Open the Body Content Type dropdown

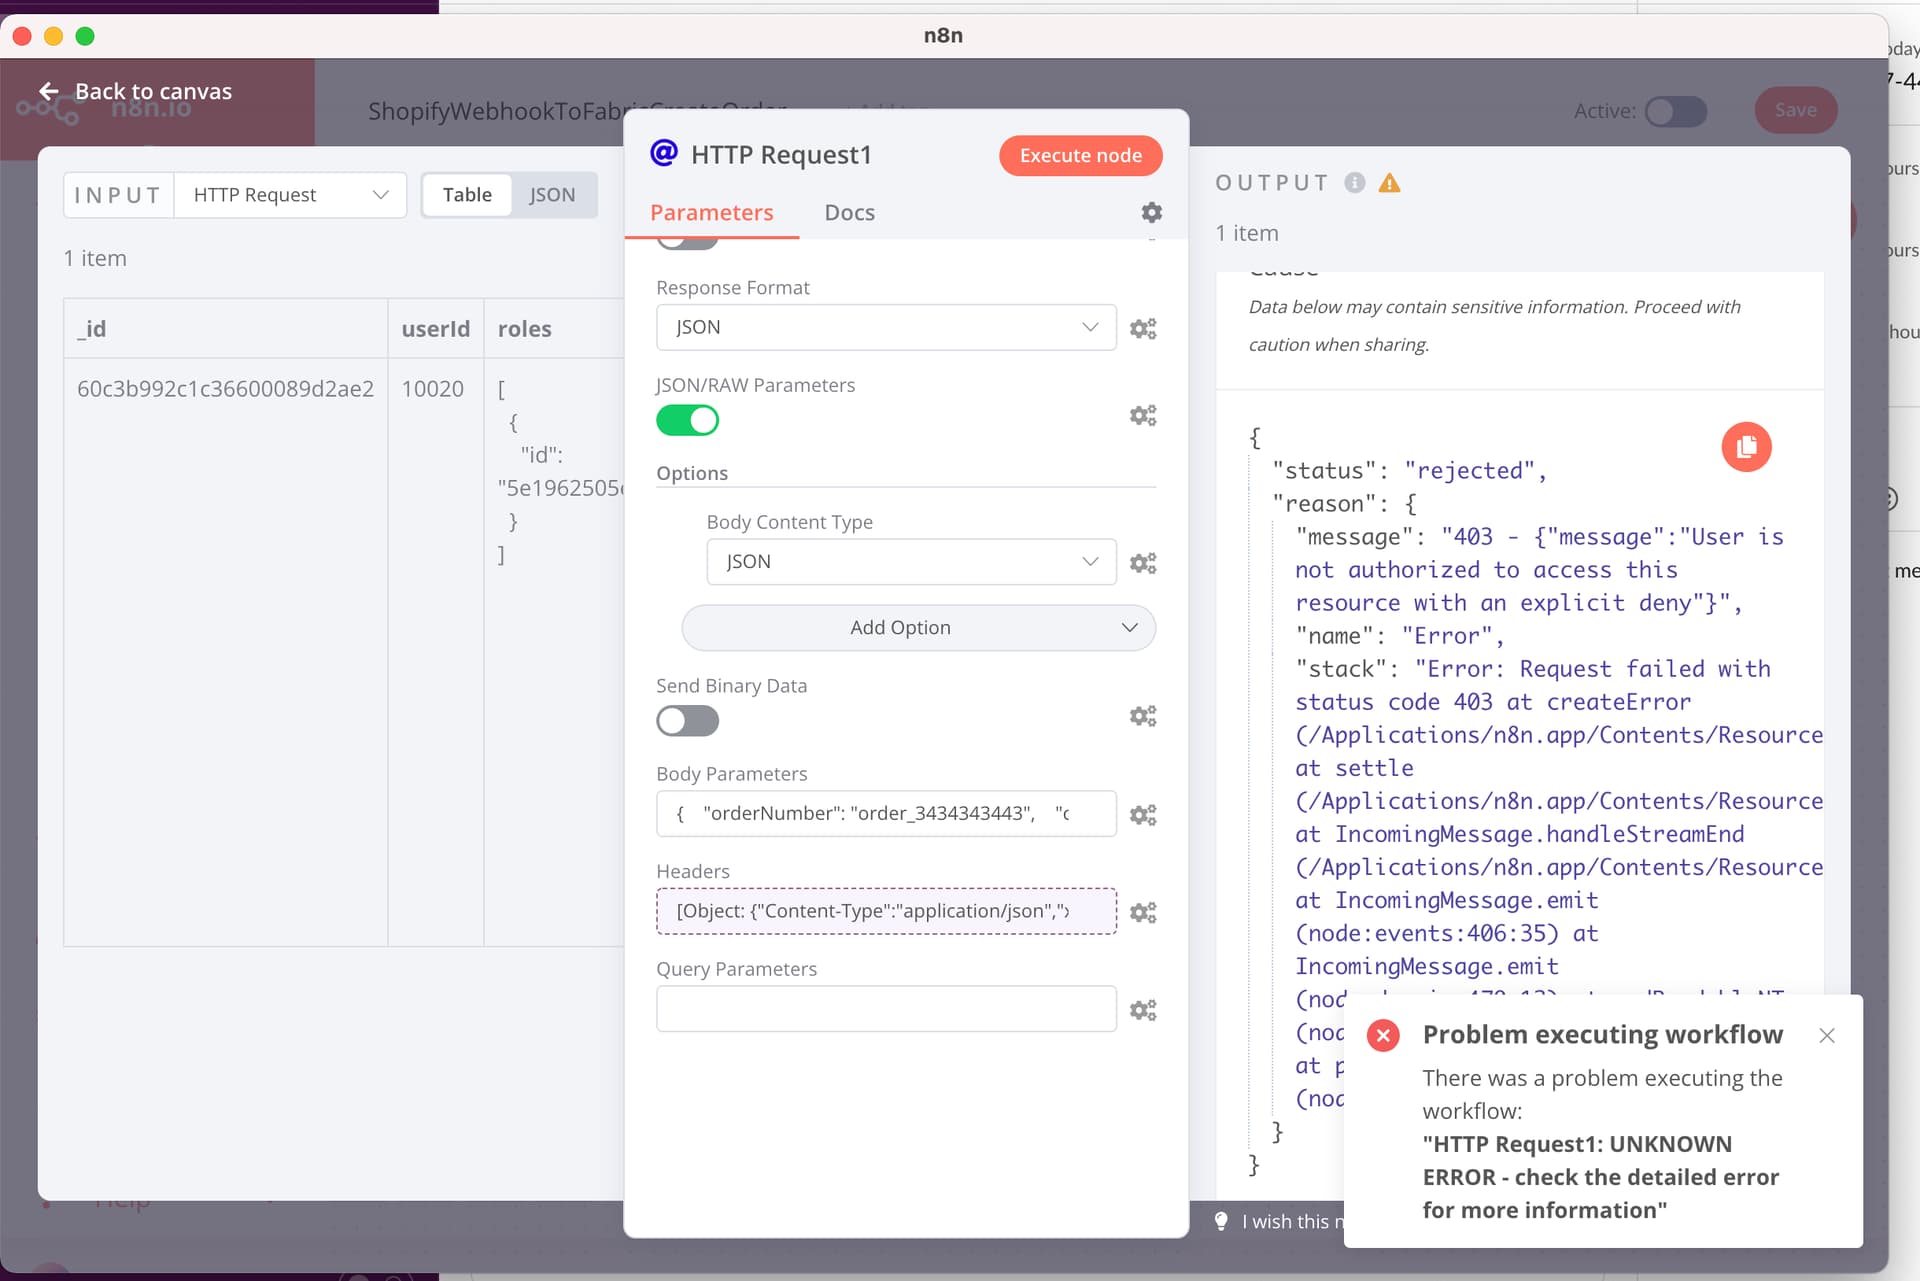point(910,562)
